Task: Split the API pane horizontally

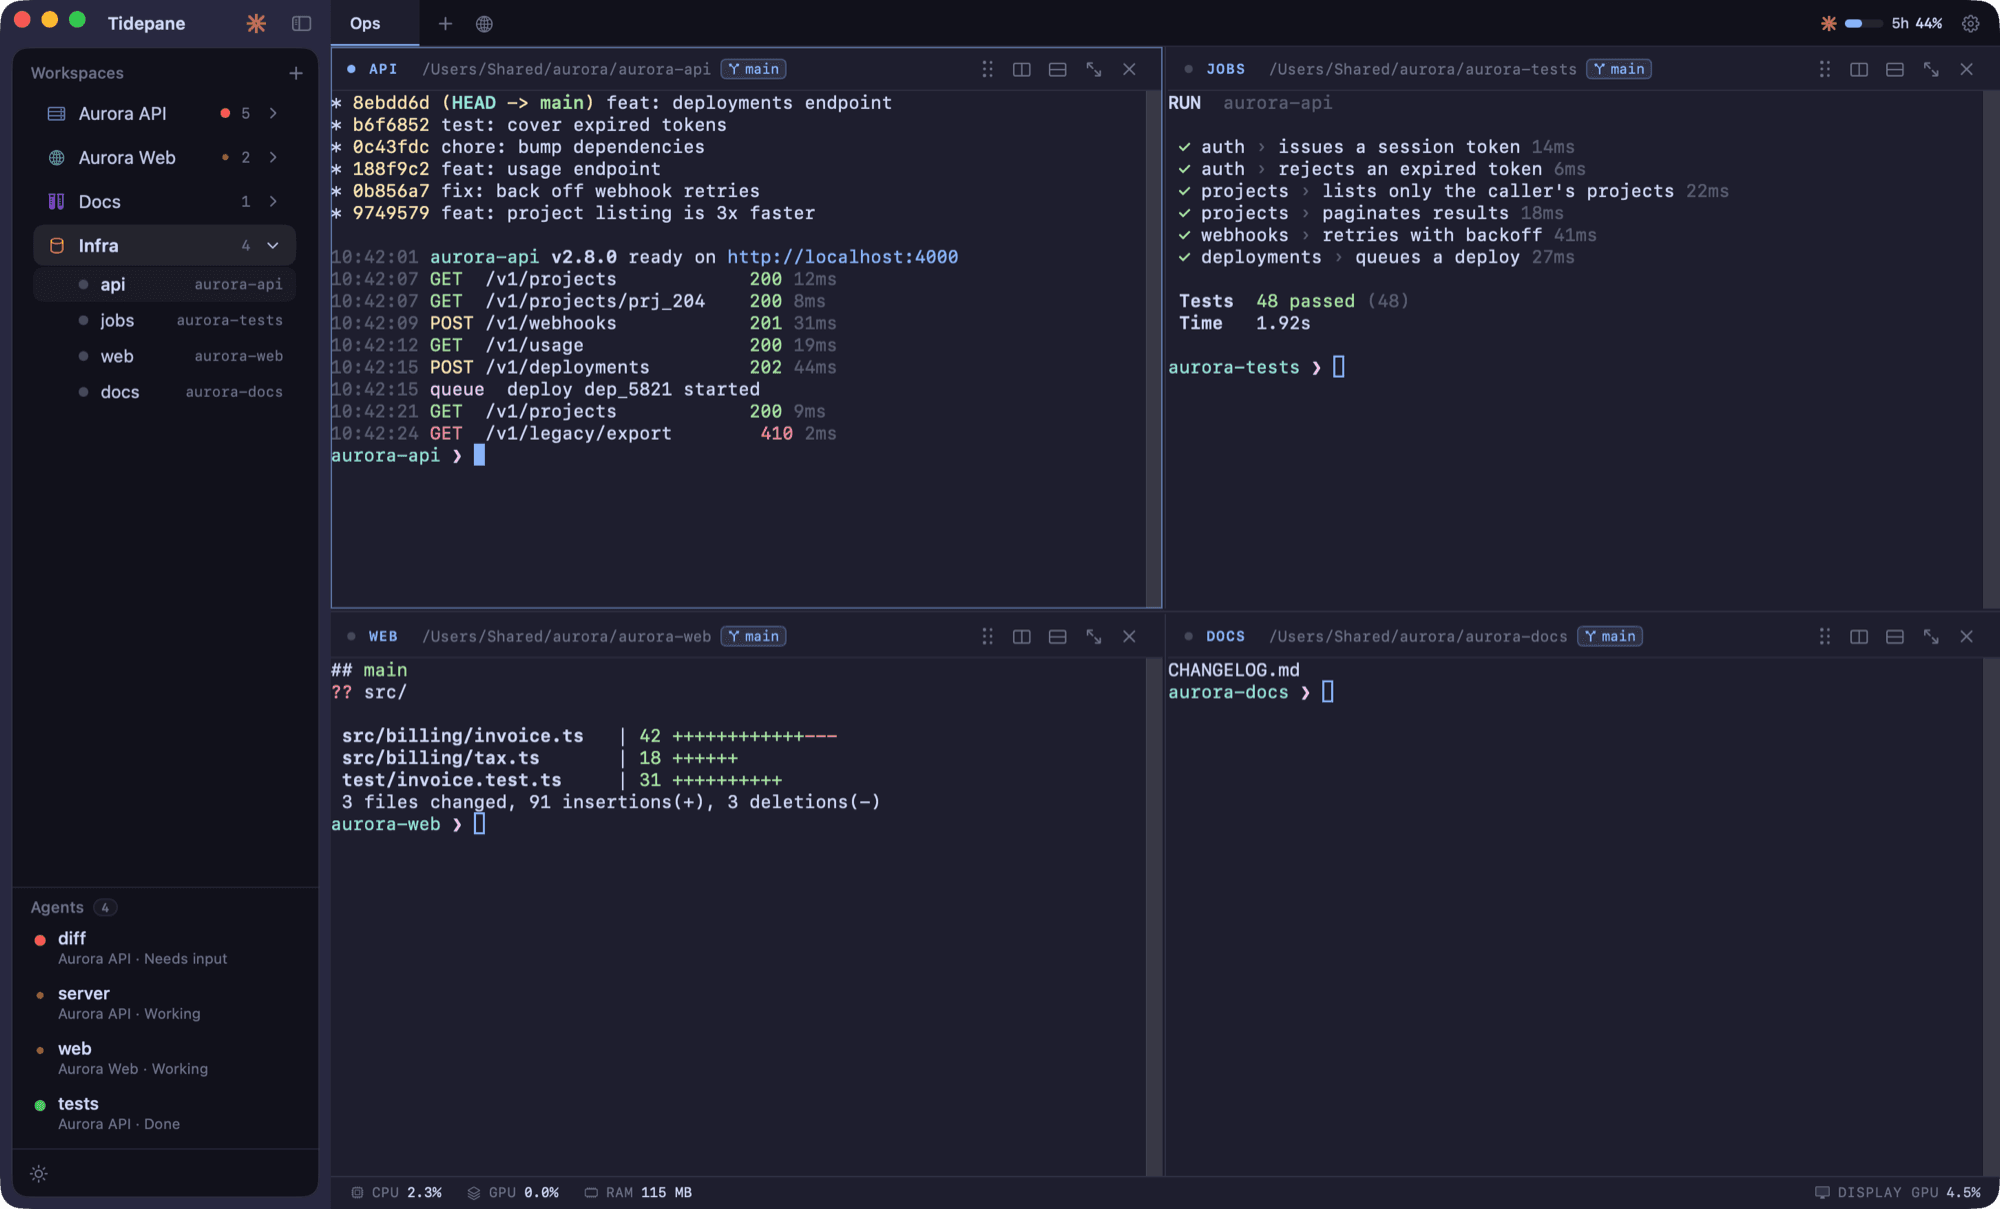Action: pos(1057,69)
